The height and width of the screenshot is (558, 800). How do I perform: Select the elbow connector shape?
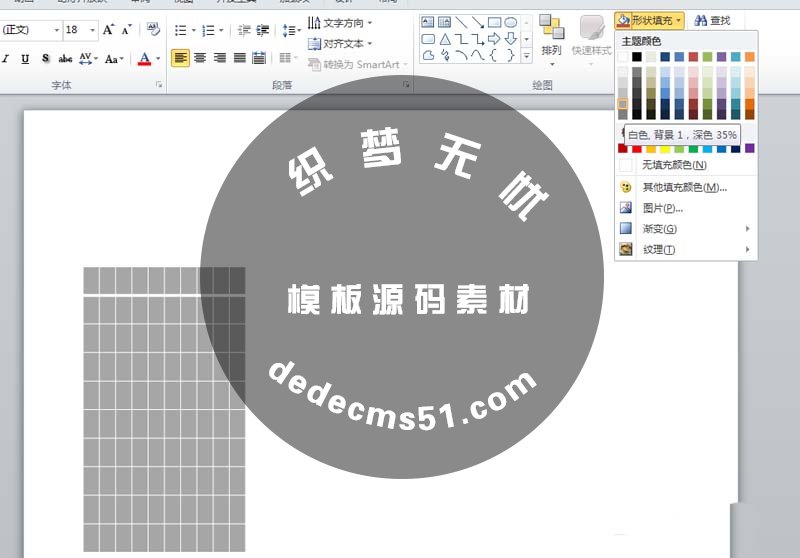pyautogui.click(x=461, y=39)
